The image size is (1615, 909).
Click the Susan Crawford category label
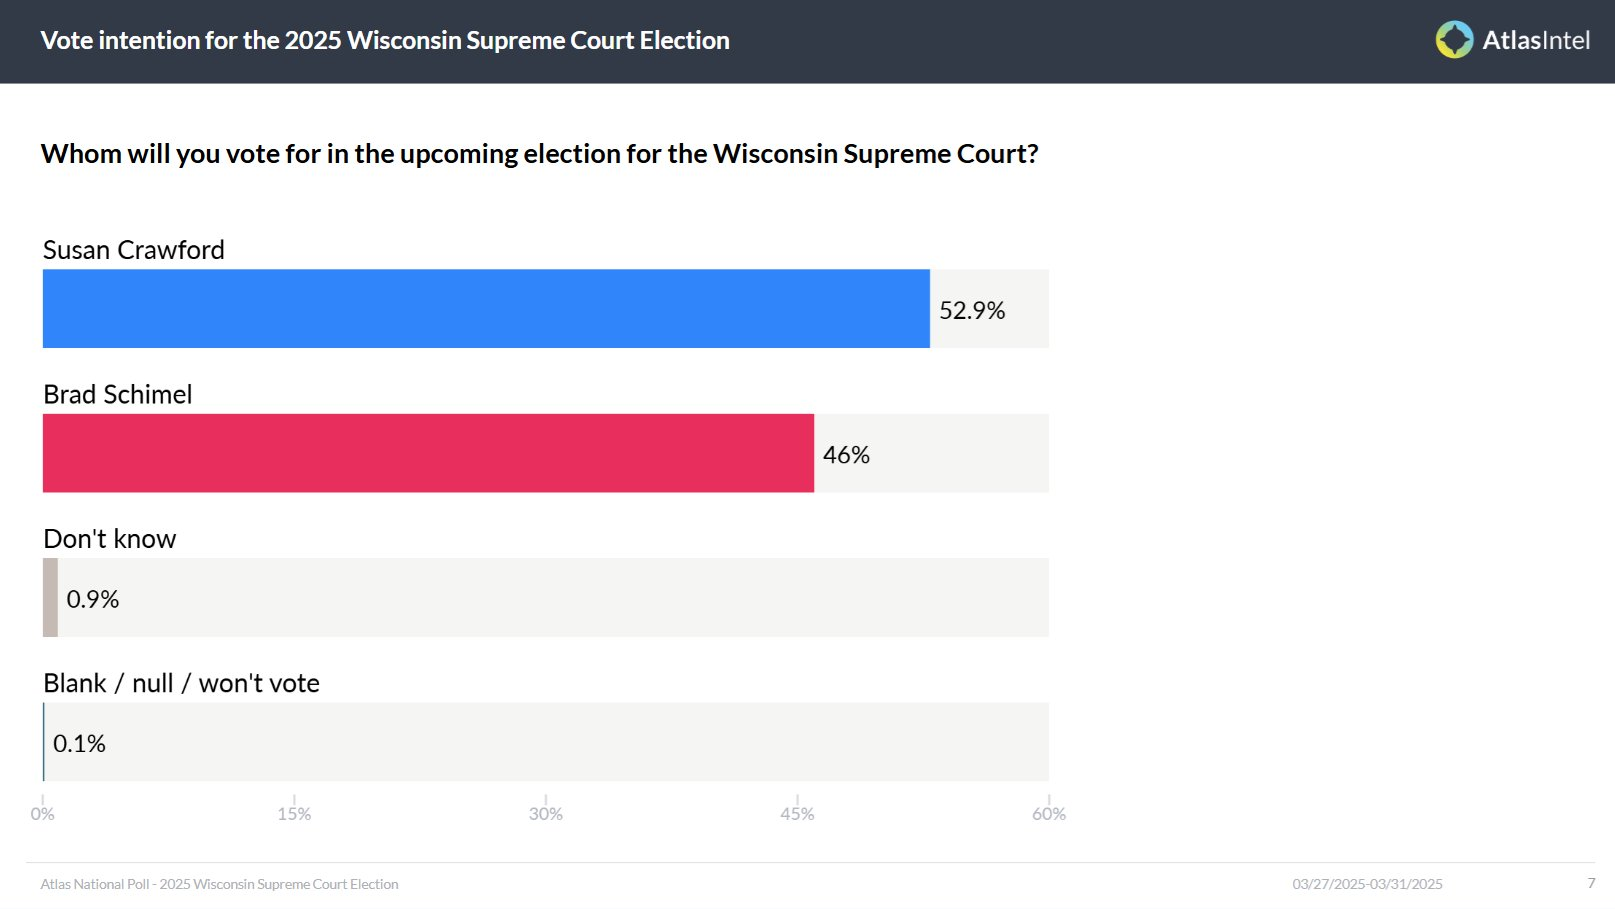pos(134,250)
